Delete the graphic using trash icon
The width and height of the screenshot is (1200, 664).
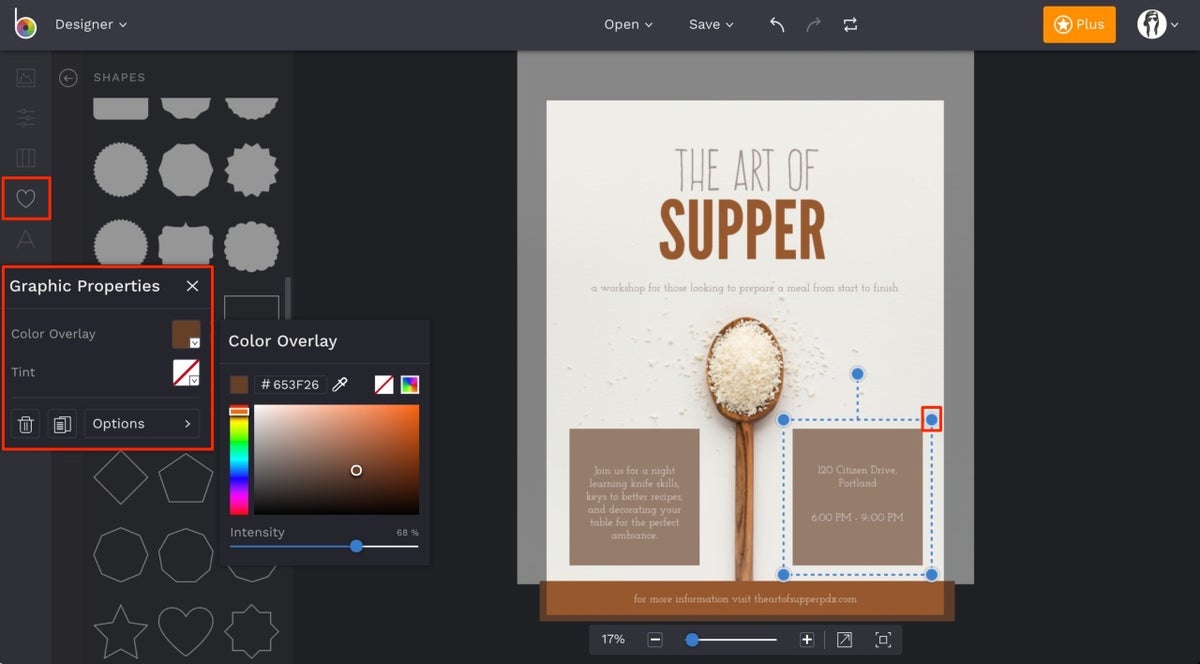pyautogui.click(x=25, y=423)
